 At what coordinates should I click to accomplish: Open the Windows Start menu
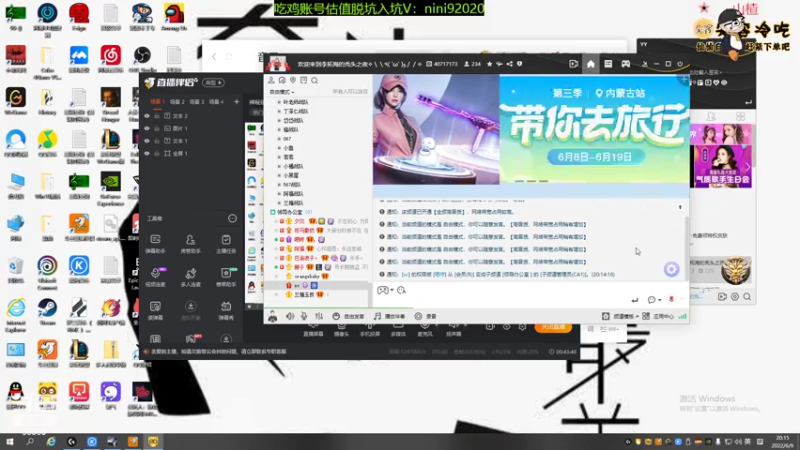9,442
